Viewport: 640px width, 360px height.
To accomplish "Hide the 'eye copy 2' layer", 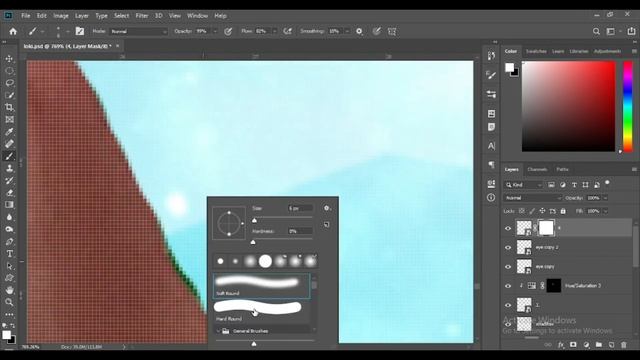I will click(x=508, y=248).
